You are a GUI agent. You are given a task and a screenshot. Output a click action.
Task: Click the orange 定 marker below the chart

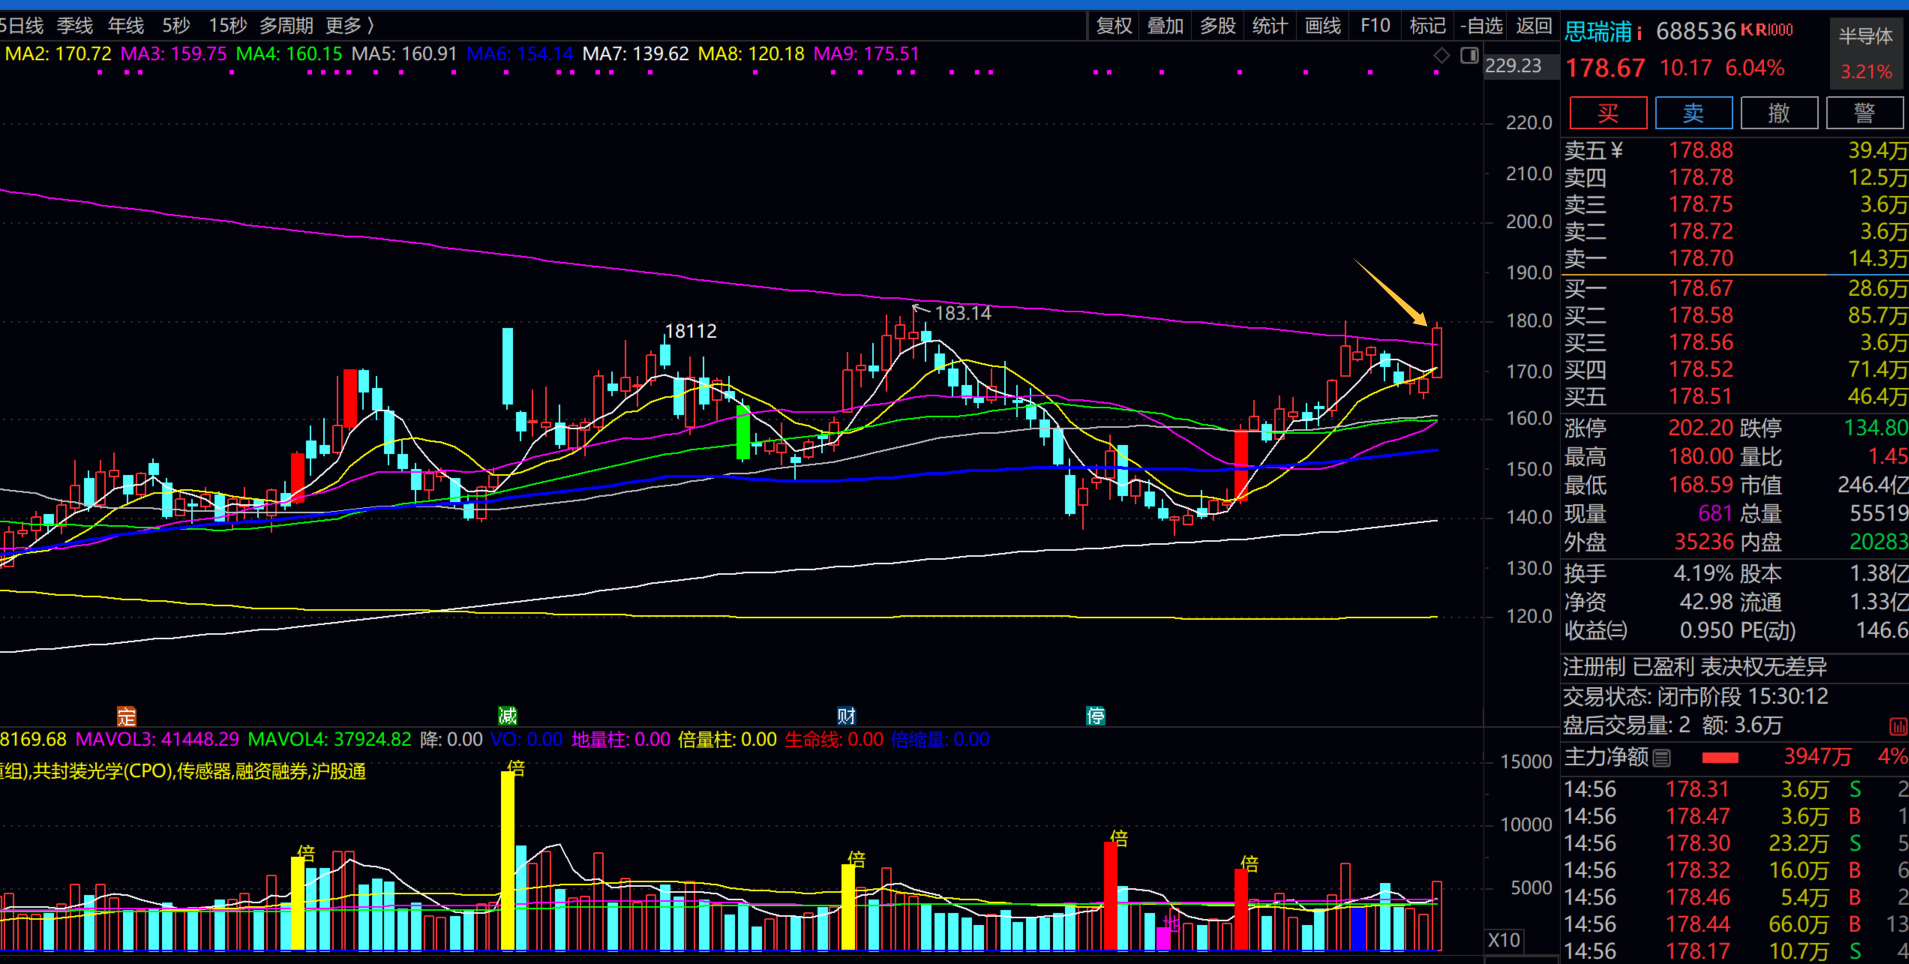[126, 716]
